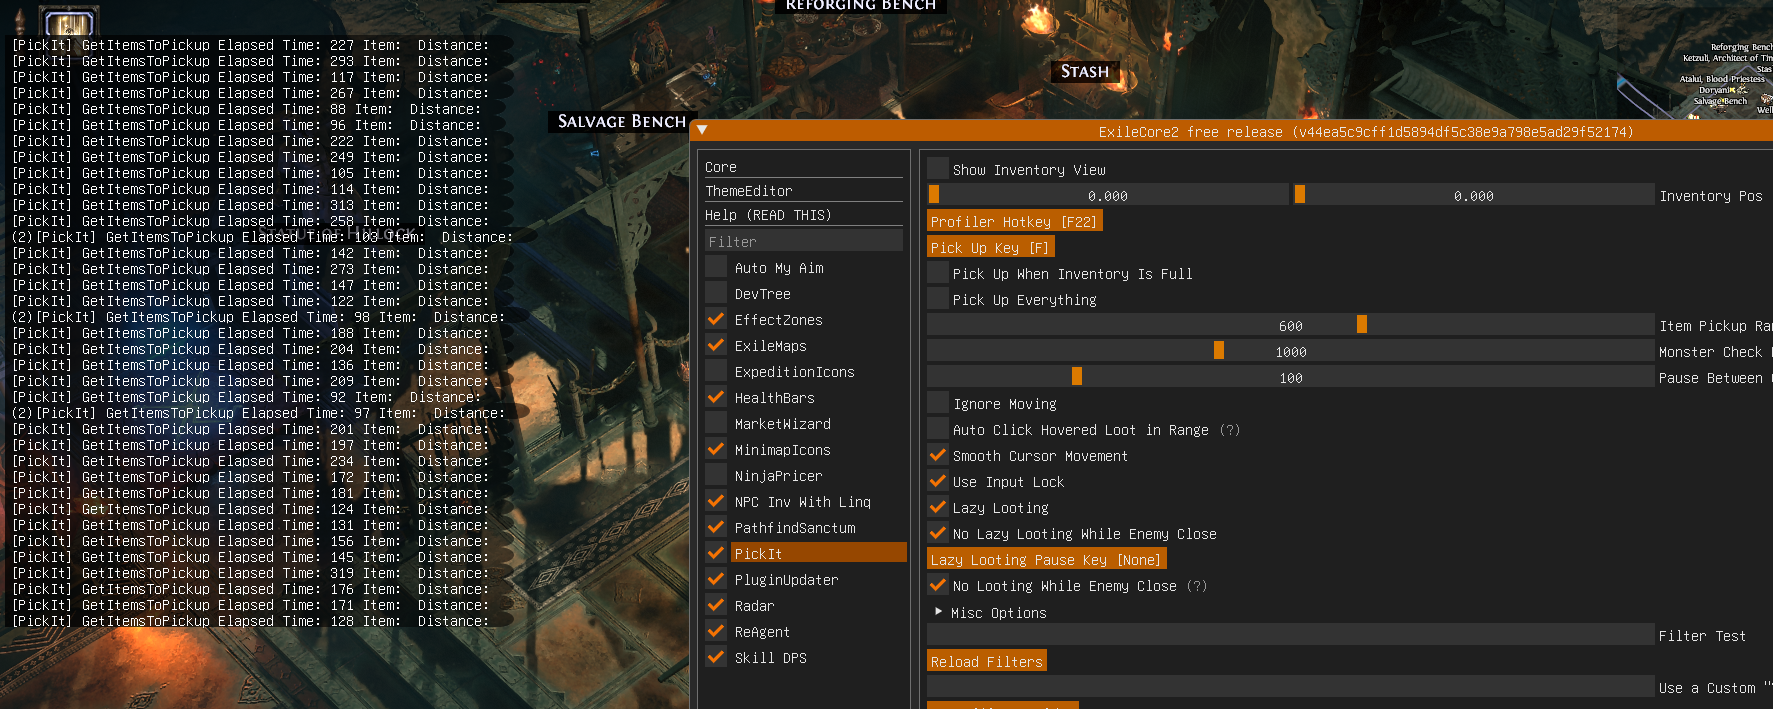Disable No Looting While Enemy Close checkbox

tap(938, 585)
